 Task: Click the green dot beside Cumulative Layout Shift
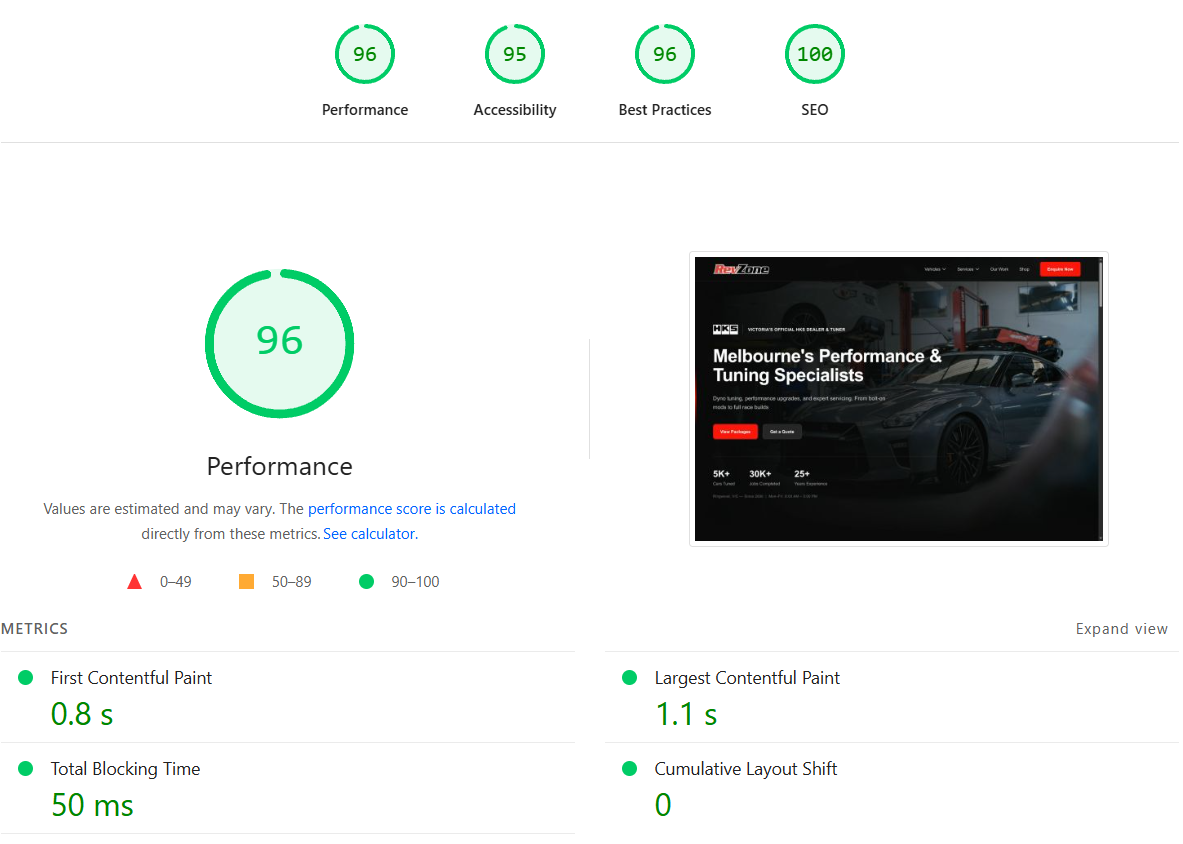coord(629,768)
